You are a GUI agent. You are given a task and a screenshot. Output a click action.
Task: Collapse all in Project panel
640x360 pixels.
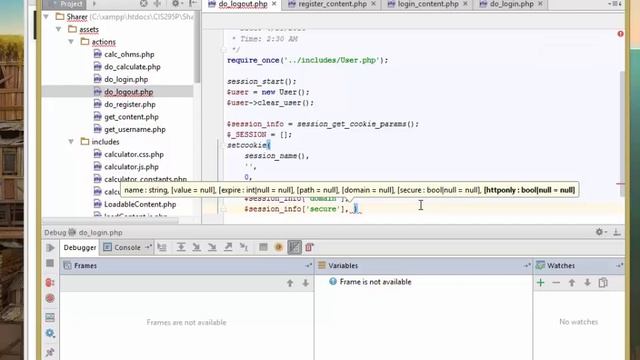157,4
